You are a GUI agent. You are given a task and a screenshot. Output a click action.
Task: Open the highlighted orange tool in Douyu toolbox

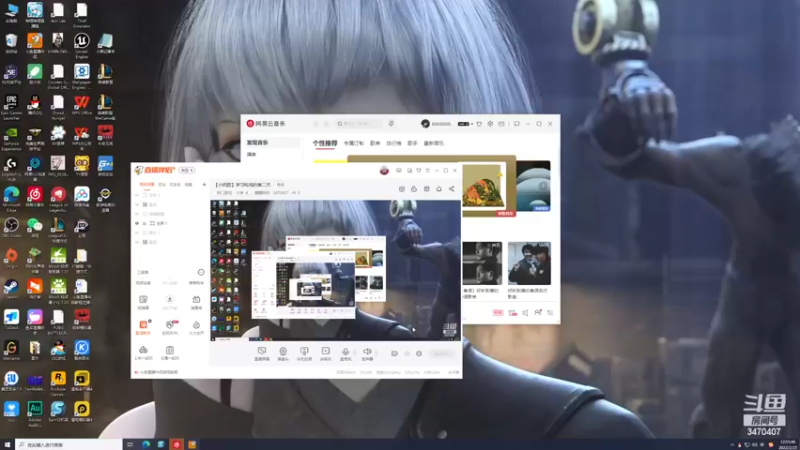tap(143, 327)
